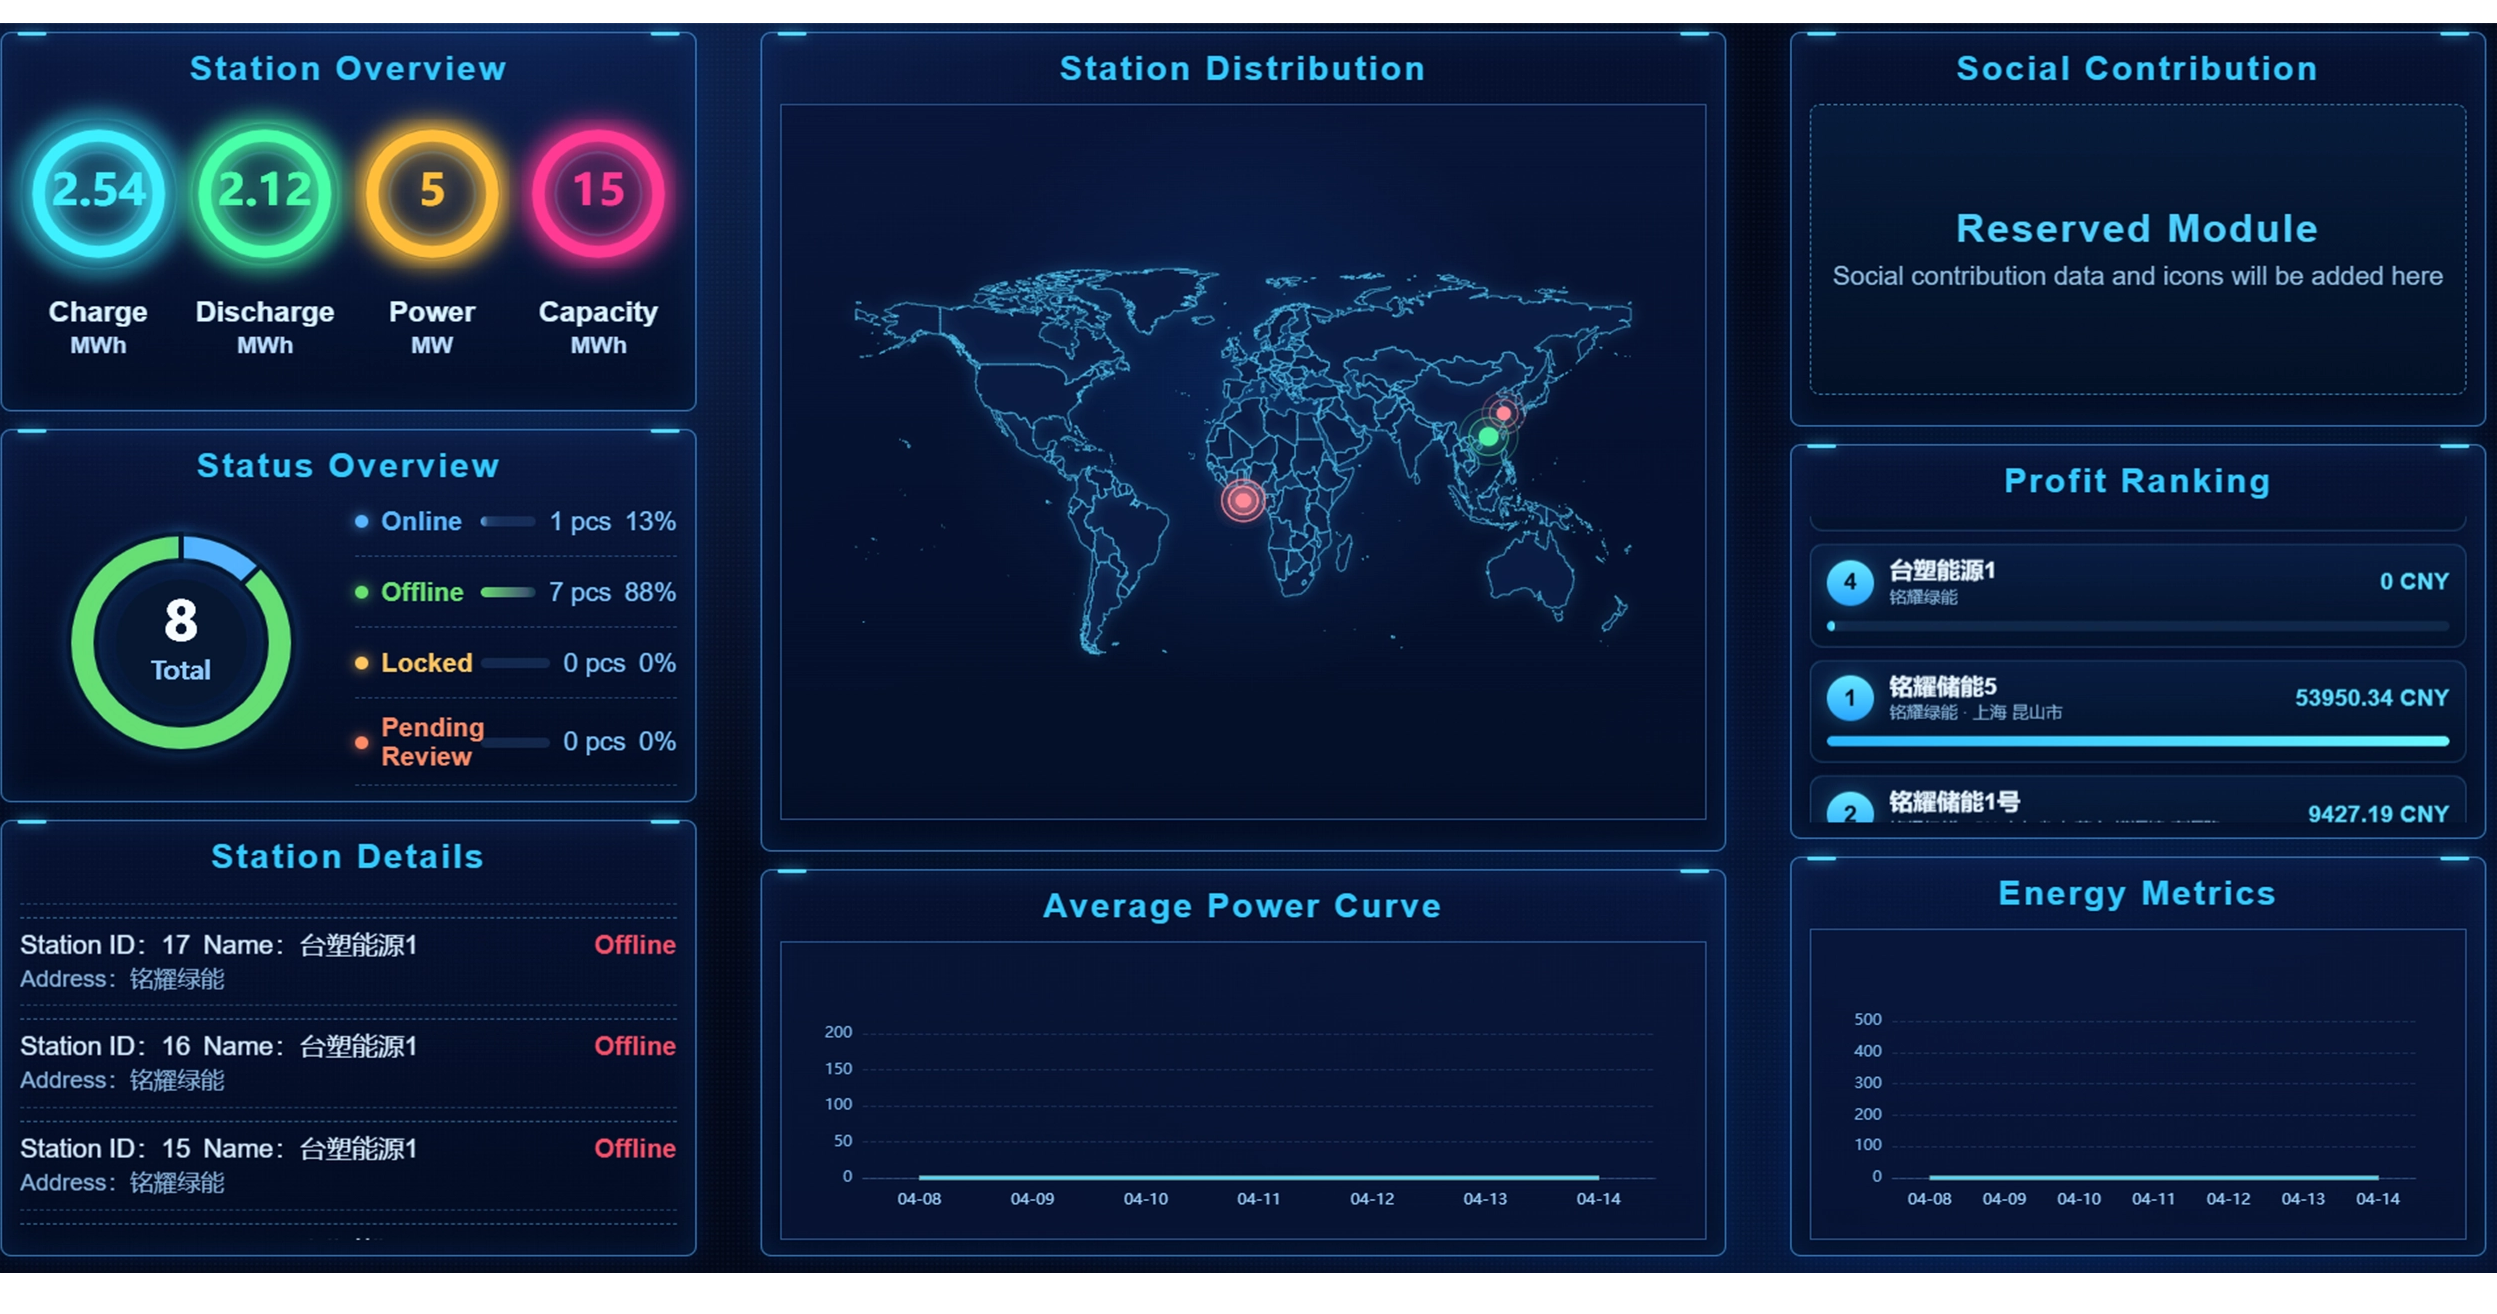Click rank 4 badge beside 台塑能源1
The height and width of the screenshot is (1314, 2497).
click(1849, 582)
